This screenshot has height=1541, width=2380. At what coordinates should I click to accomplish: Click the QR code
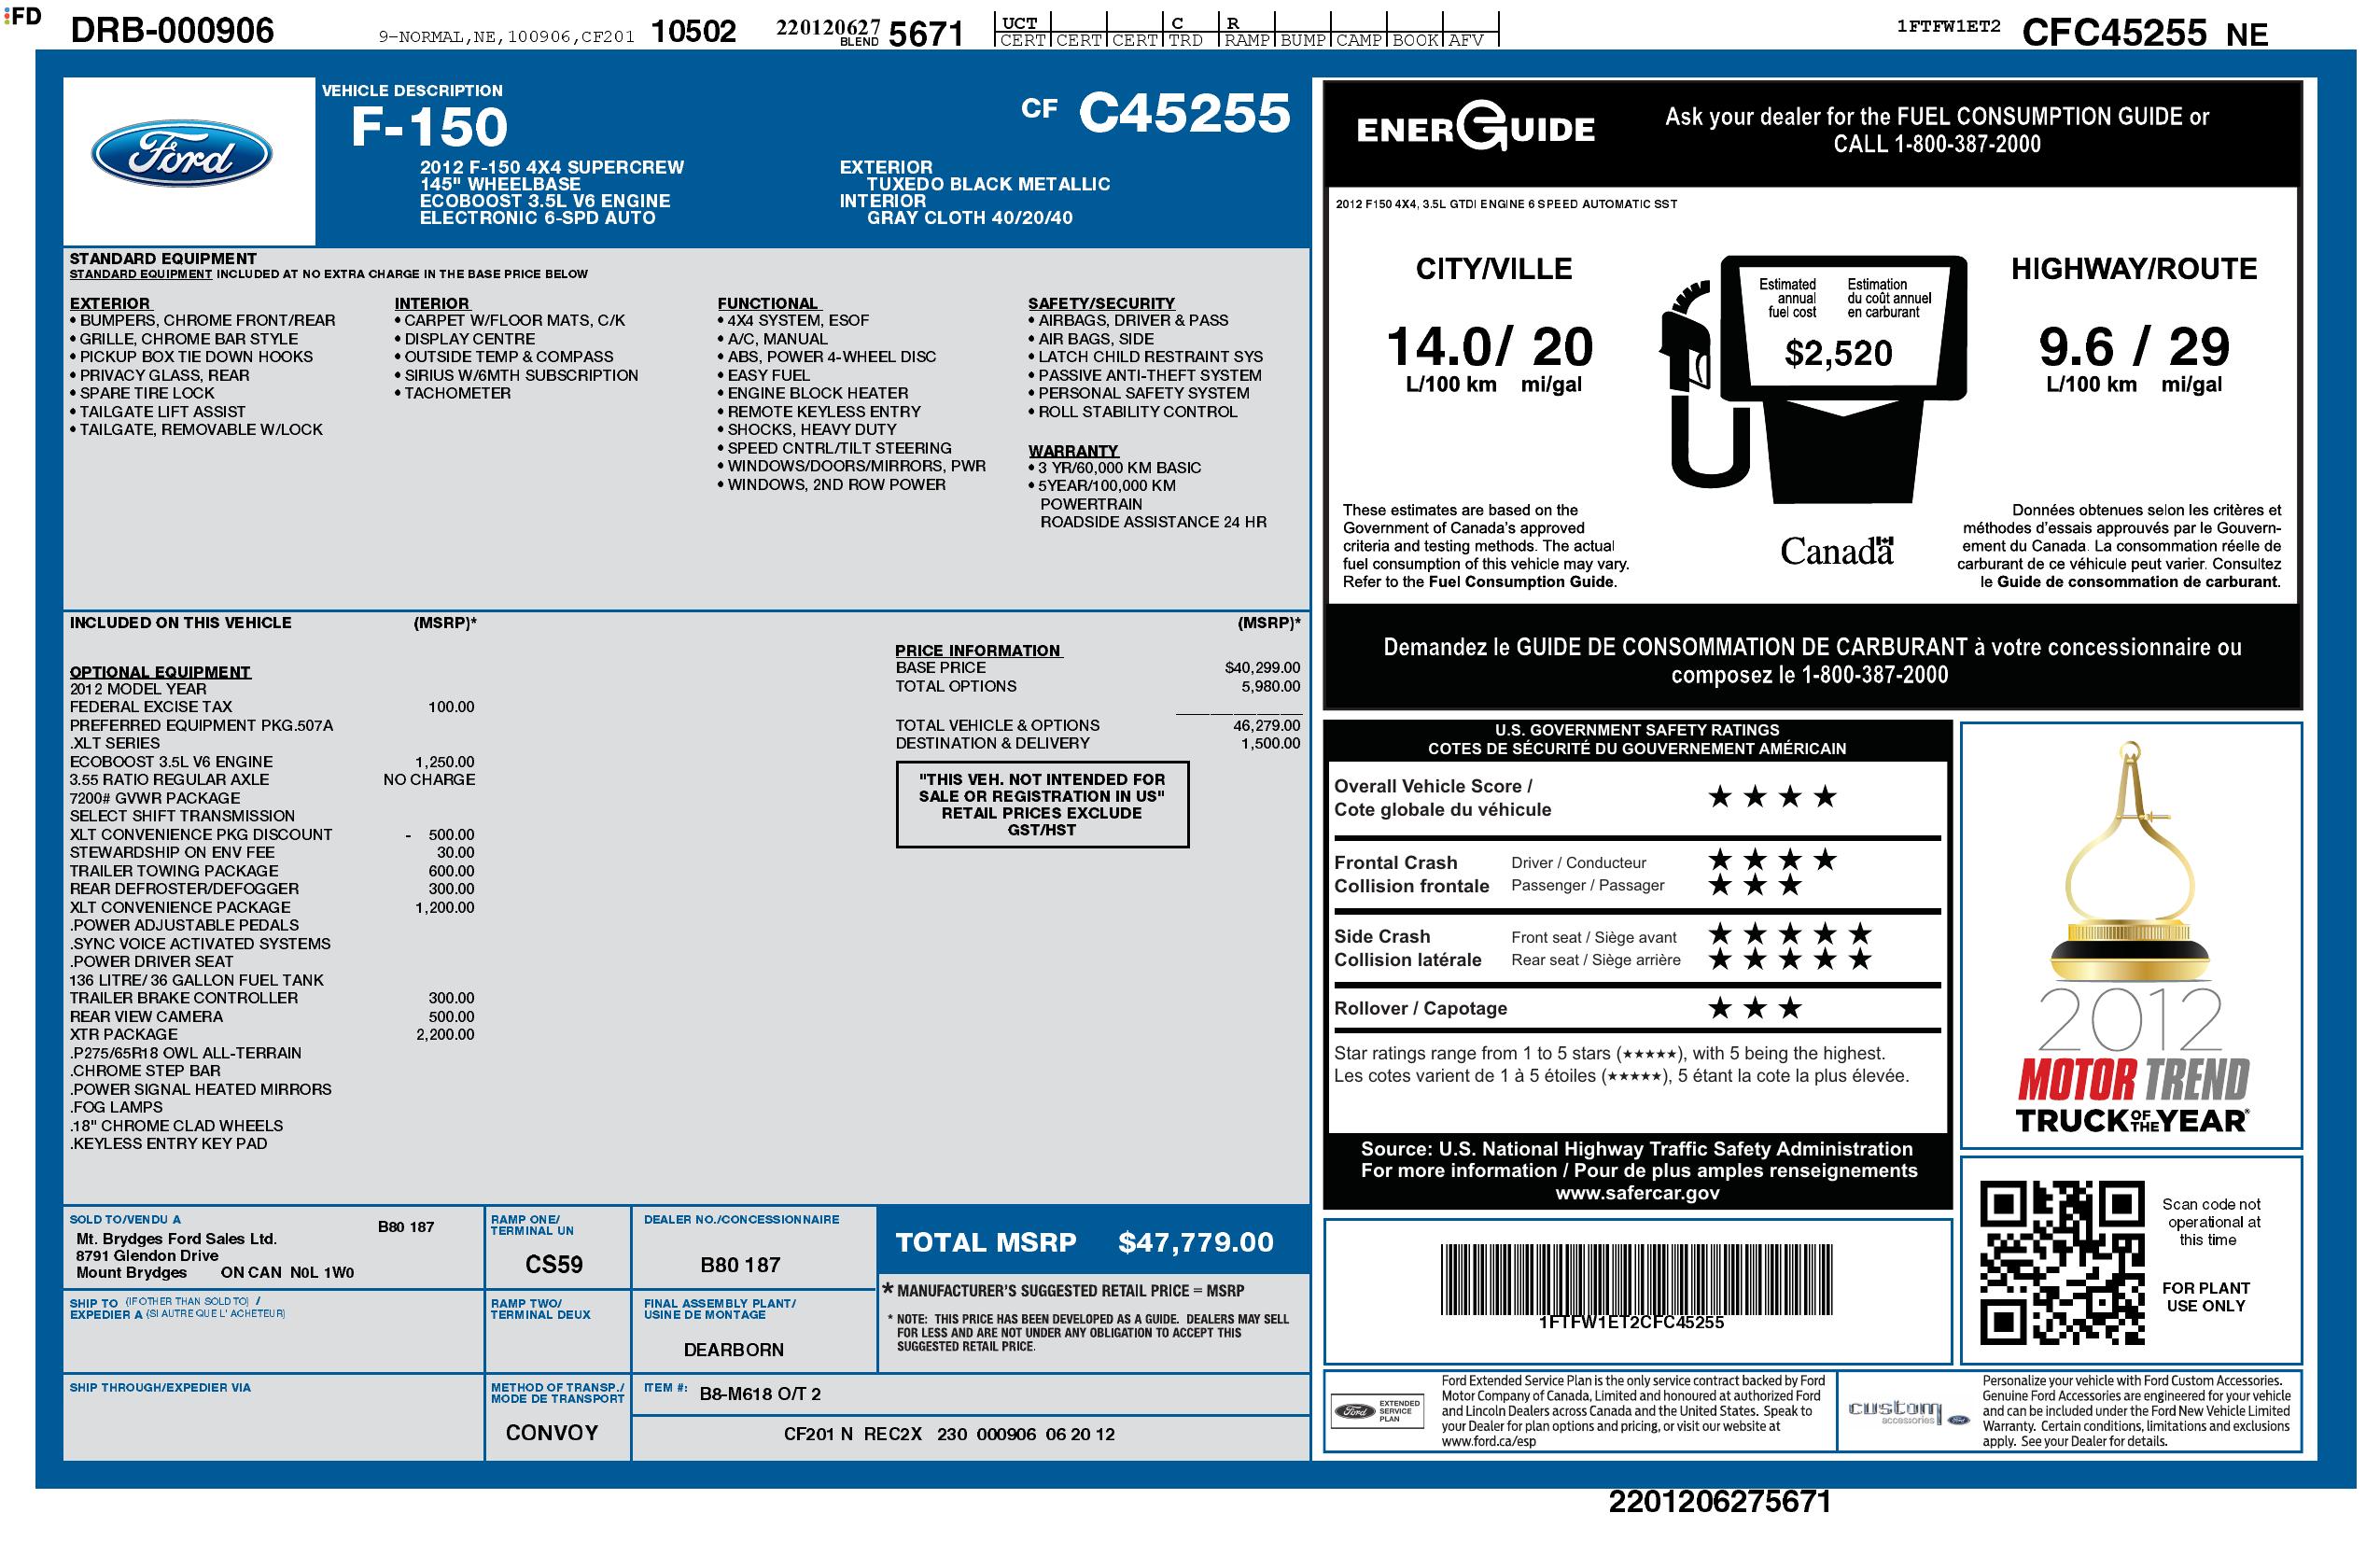click(2062, 1262)
